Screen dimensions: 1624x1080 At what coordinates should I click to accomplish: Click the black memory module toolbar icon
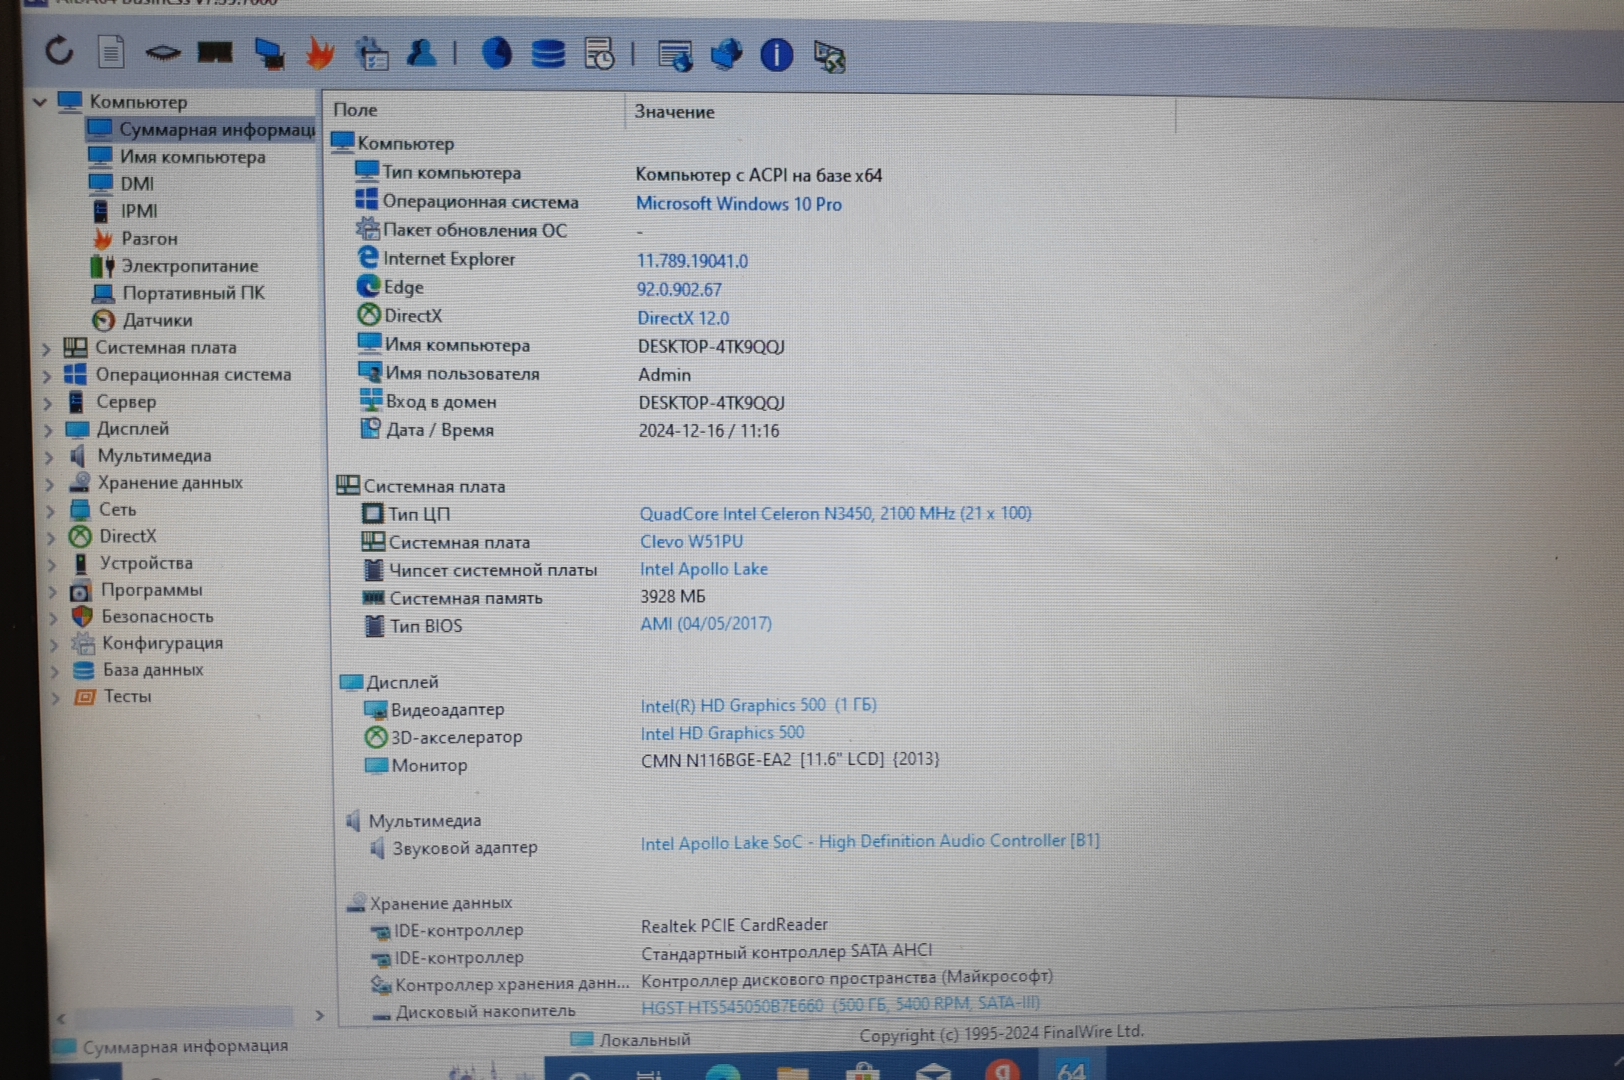tap(215, 52)
